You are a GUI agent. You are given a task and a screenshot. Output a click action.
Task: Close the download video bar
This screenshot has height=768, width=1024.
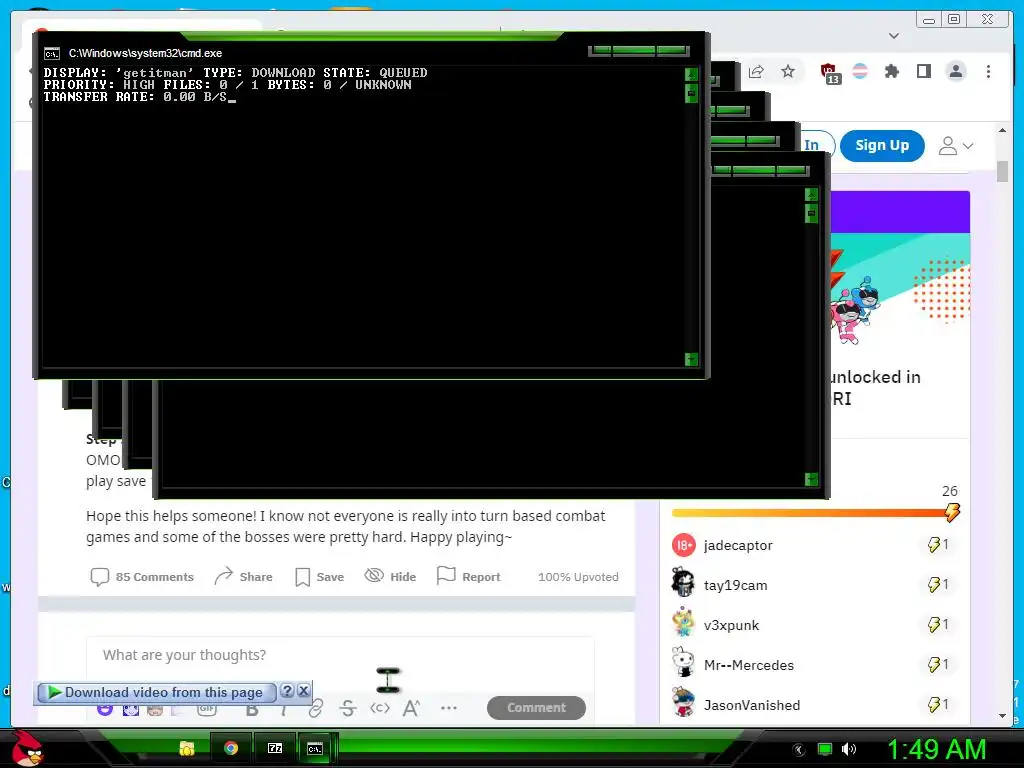pos(303,691)
